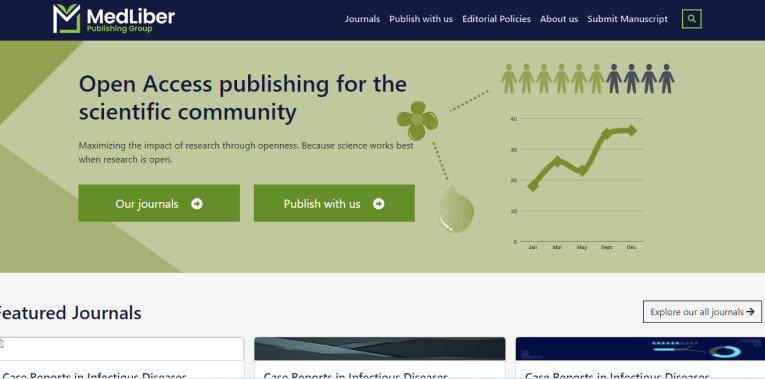
Task: Click arrow icon on Our journals button
Action: point(197,203)
